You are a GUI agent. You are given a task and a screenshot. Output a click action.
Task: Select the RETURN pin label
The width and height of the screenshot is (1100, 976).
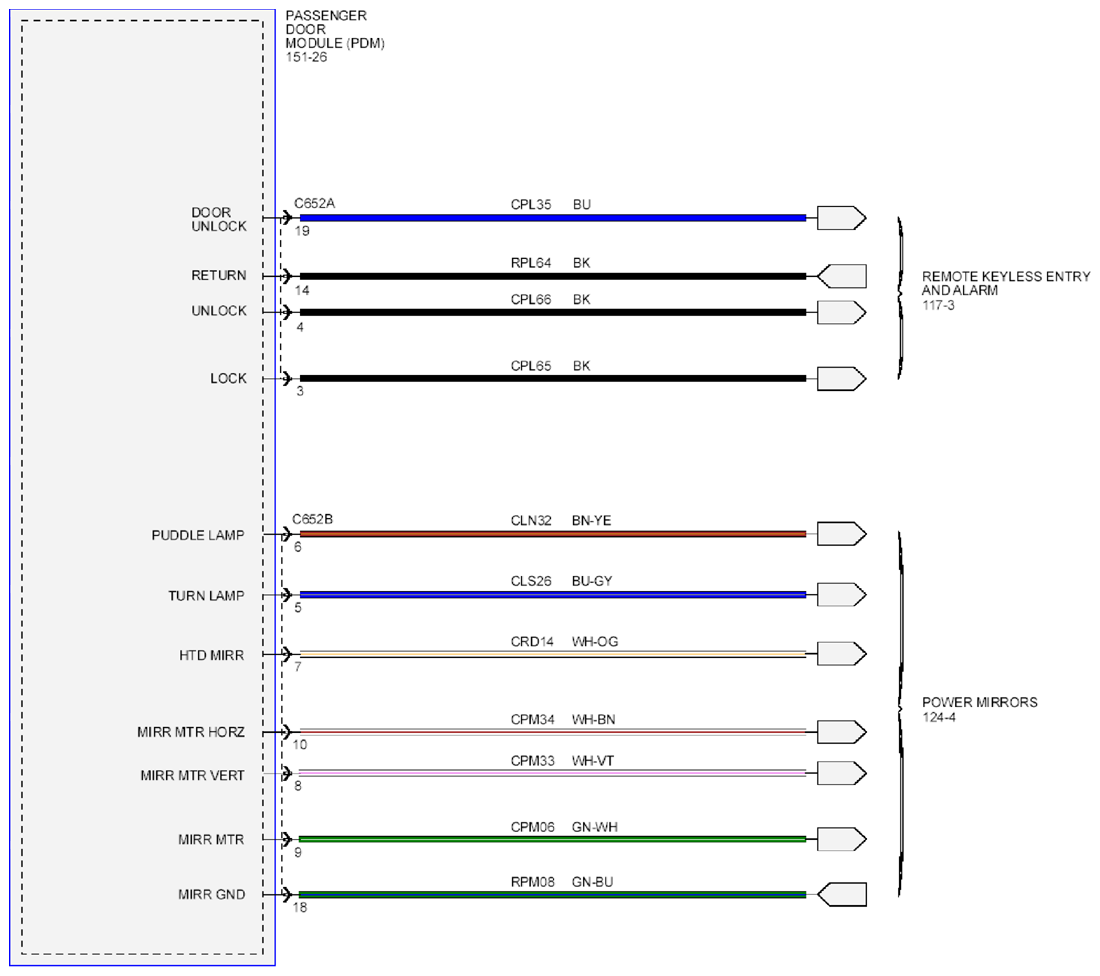219,276
